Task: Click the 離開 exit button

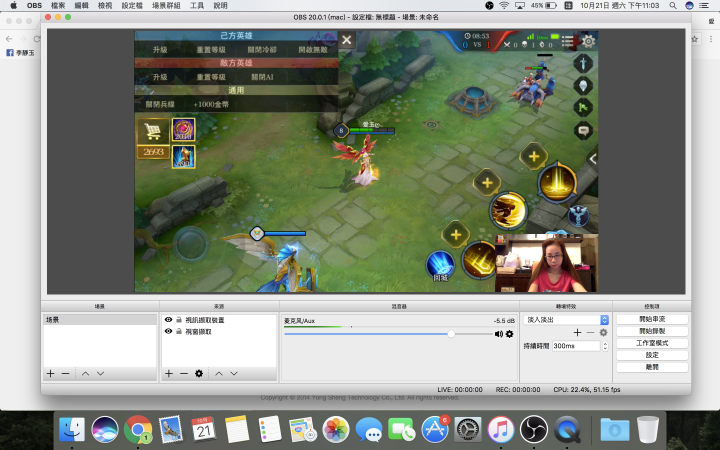Action: click(x=652, y=367)
